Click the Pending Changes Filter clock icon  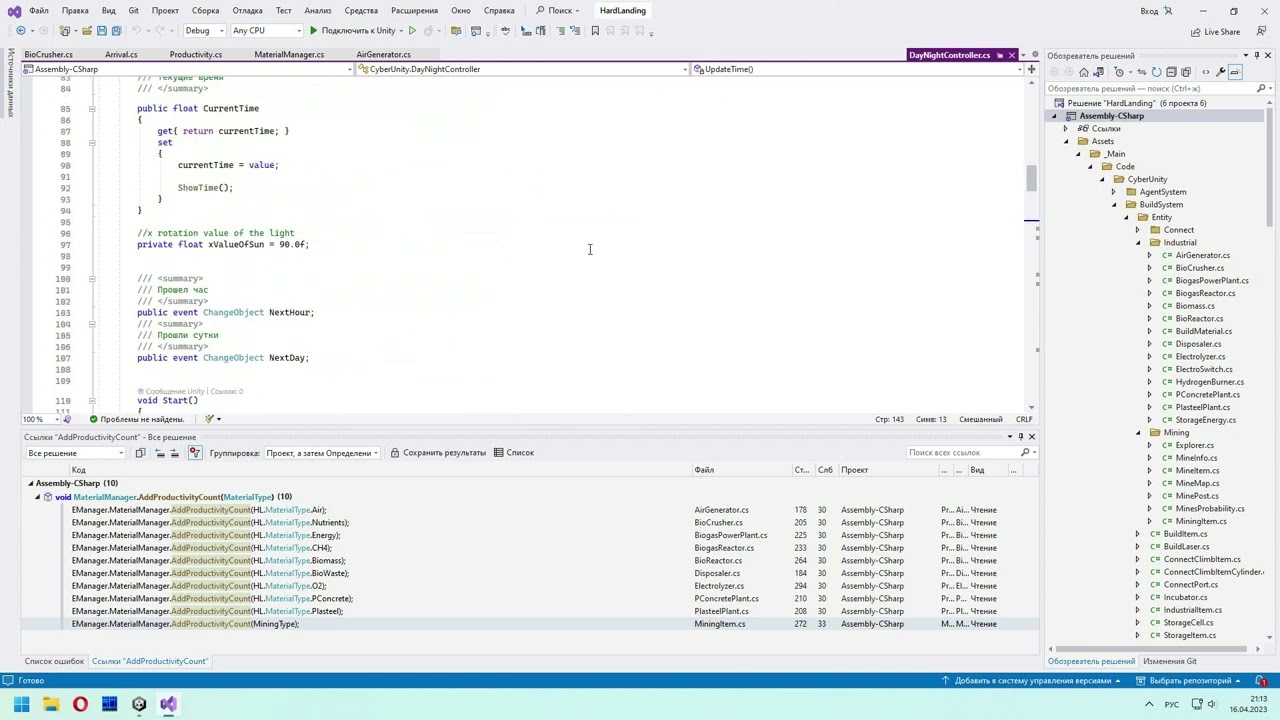coord(1119,72)
